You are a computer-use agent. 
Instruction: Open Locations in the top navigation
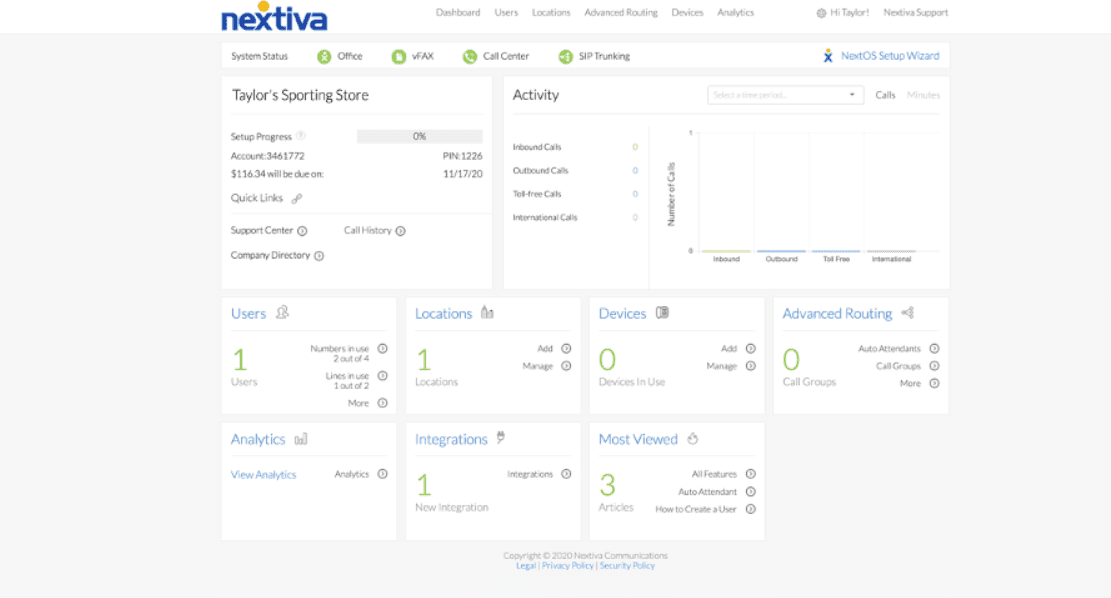551,13
